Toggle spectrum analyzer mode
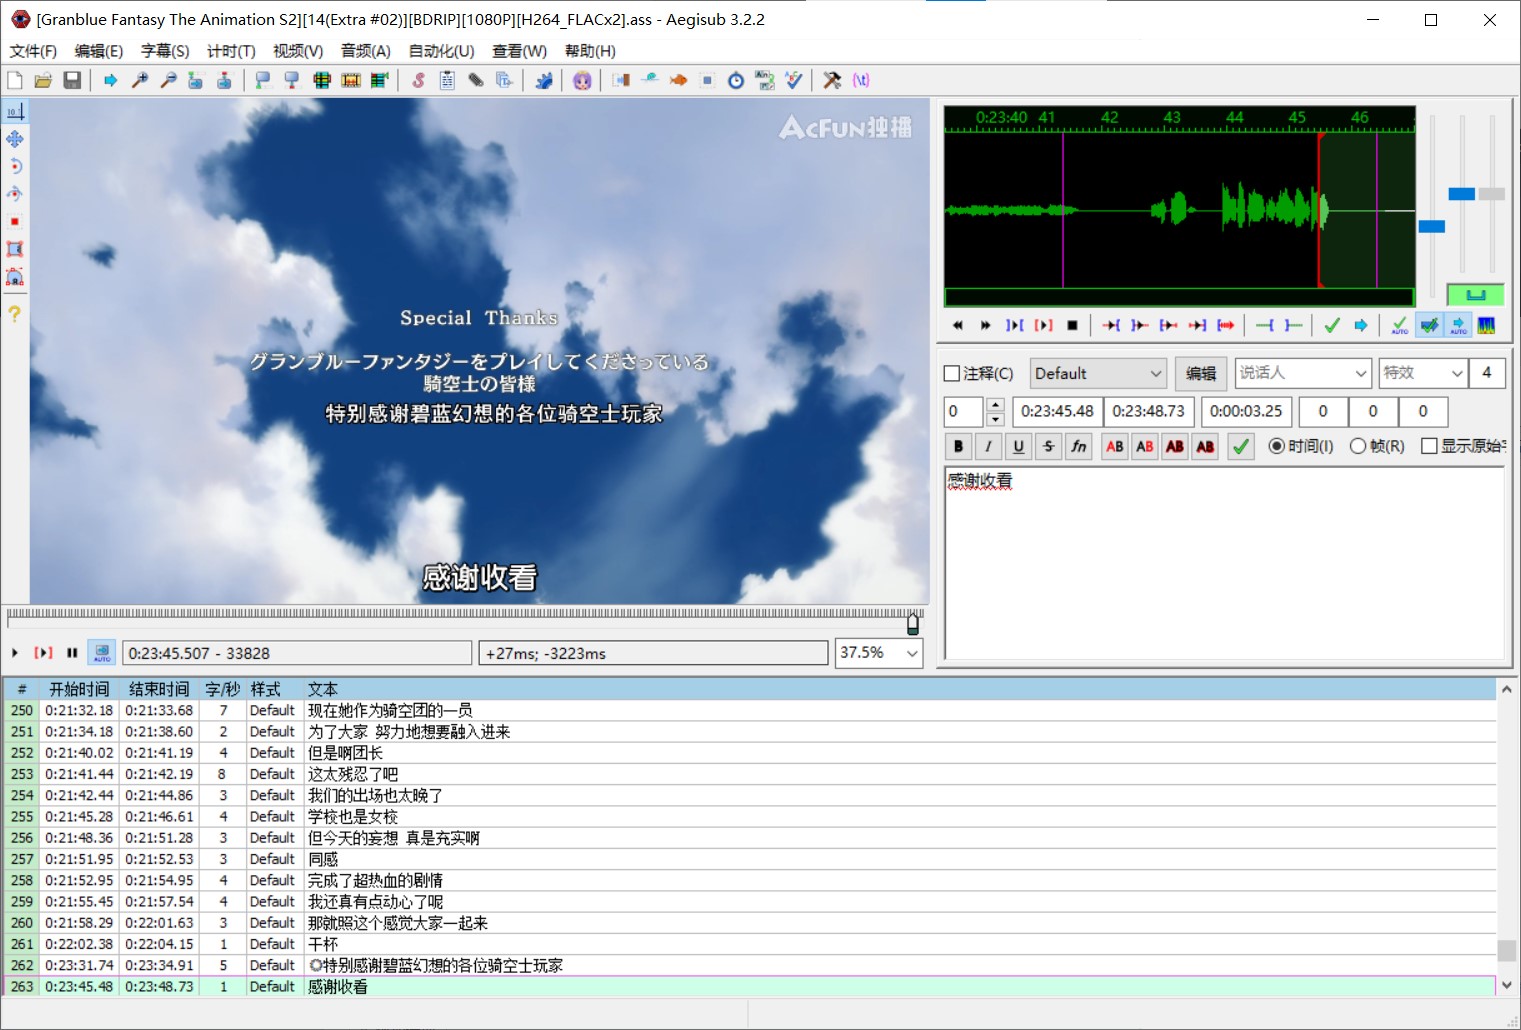 coord(1486,325)
